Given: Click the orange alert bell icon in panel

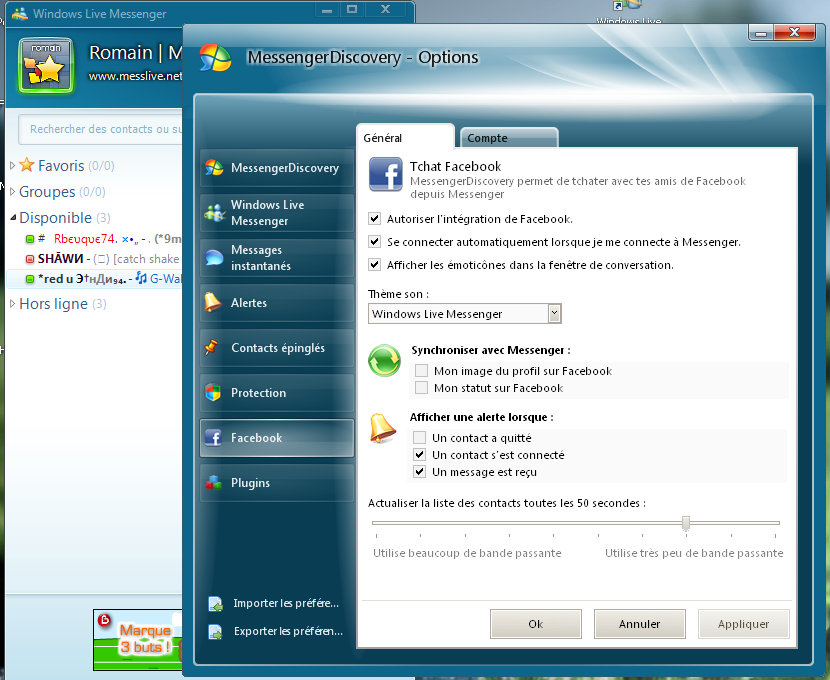Looking at the screenshot, I should tap(383, 427).
